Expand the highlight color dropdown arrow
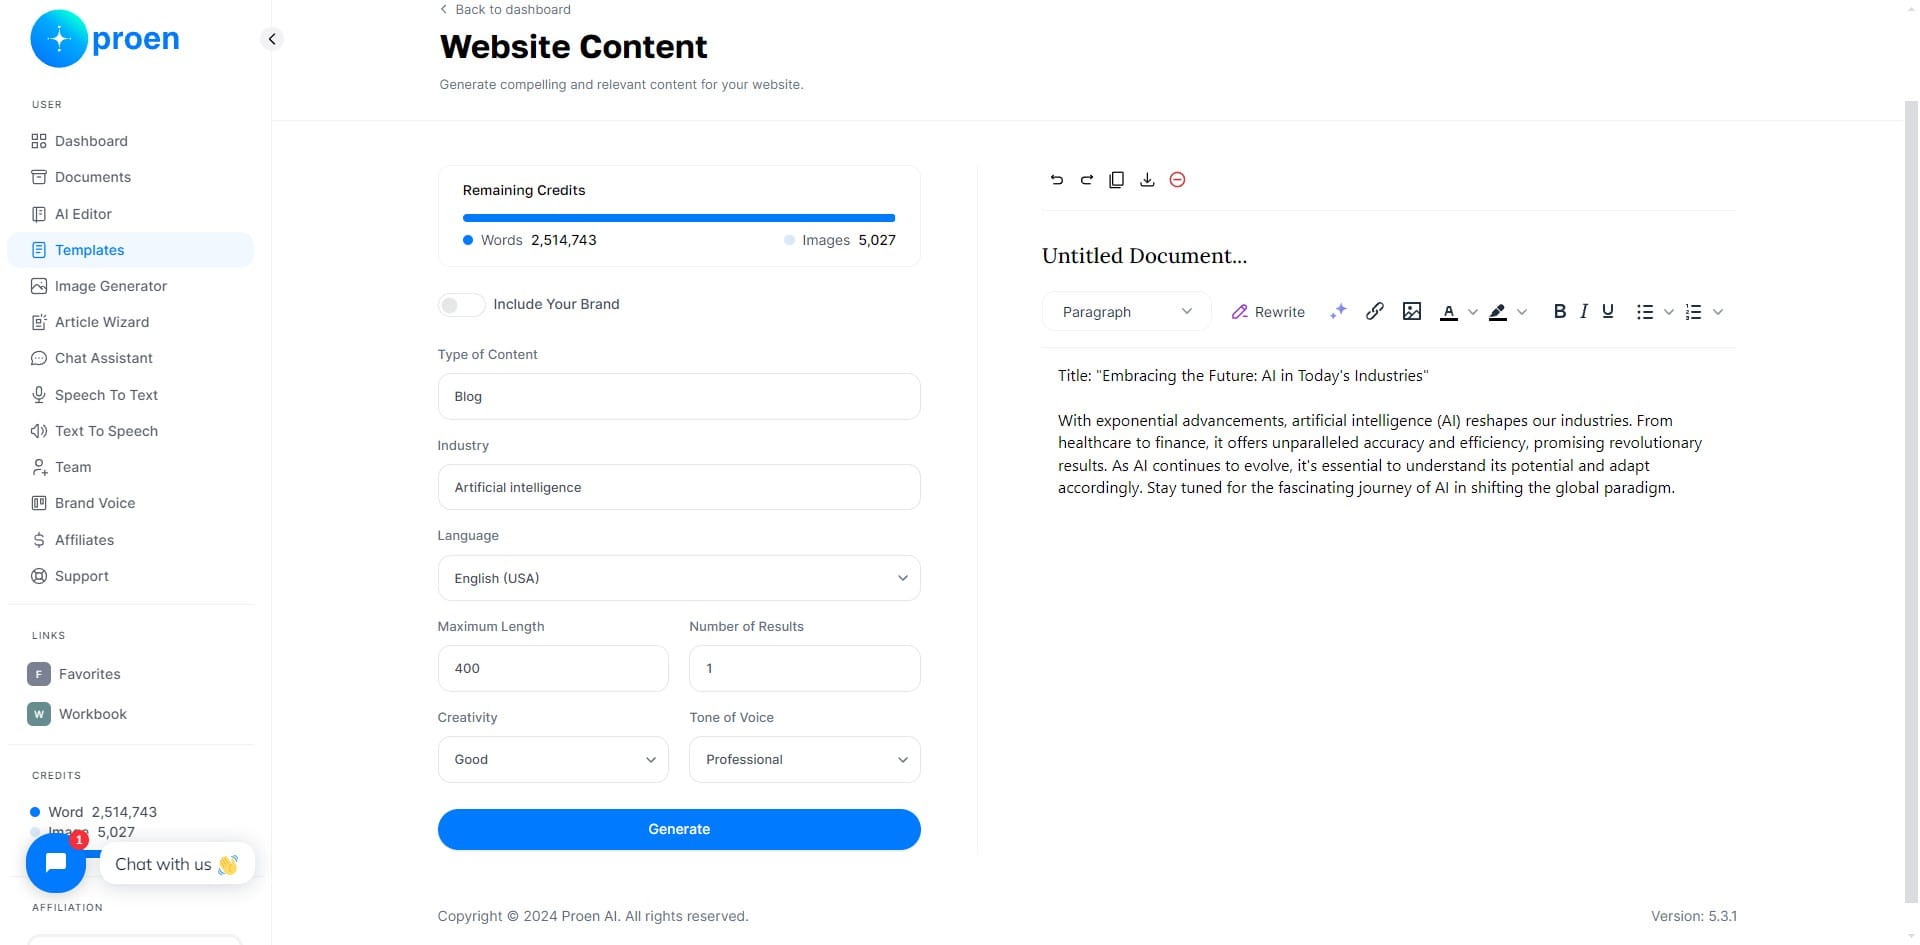Viewport: 1920px width, 945px height. pyautogui.click(x=1522, y=312)
